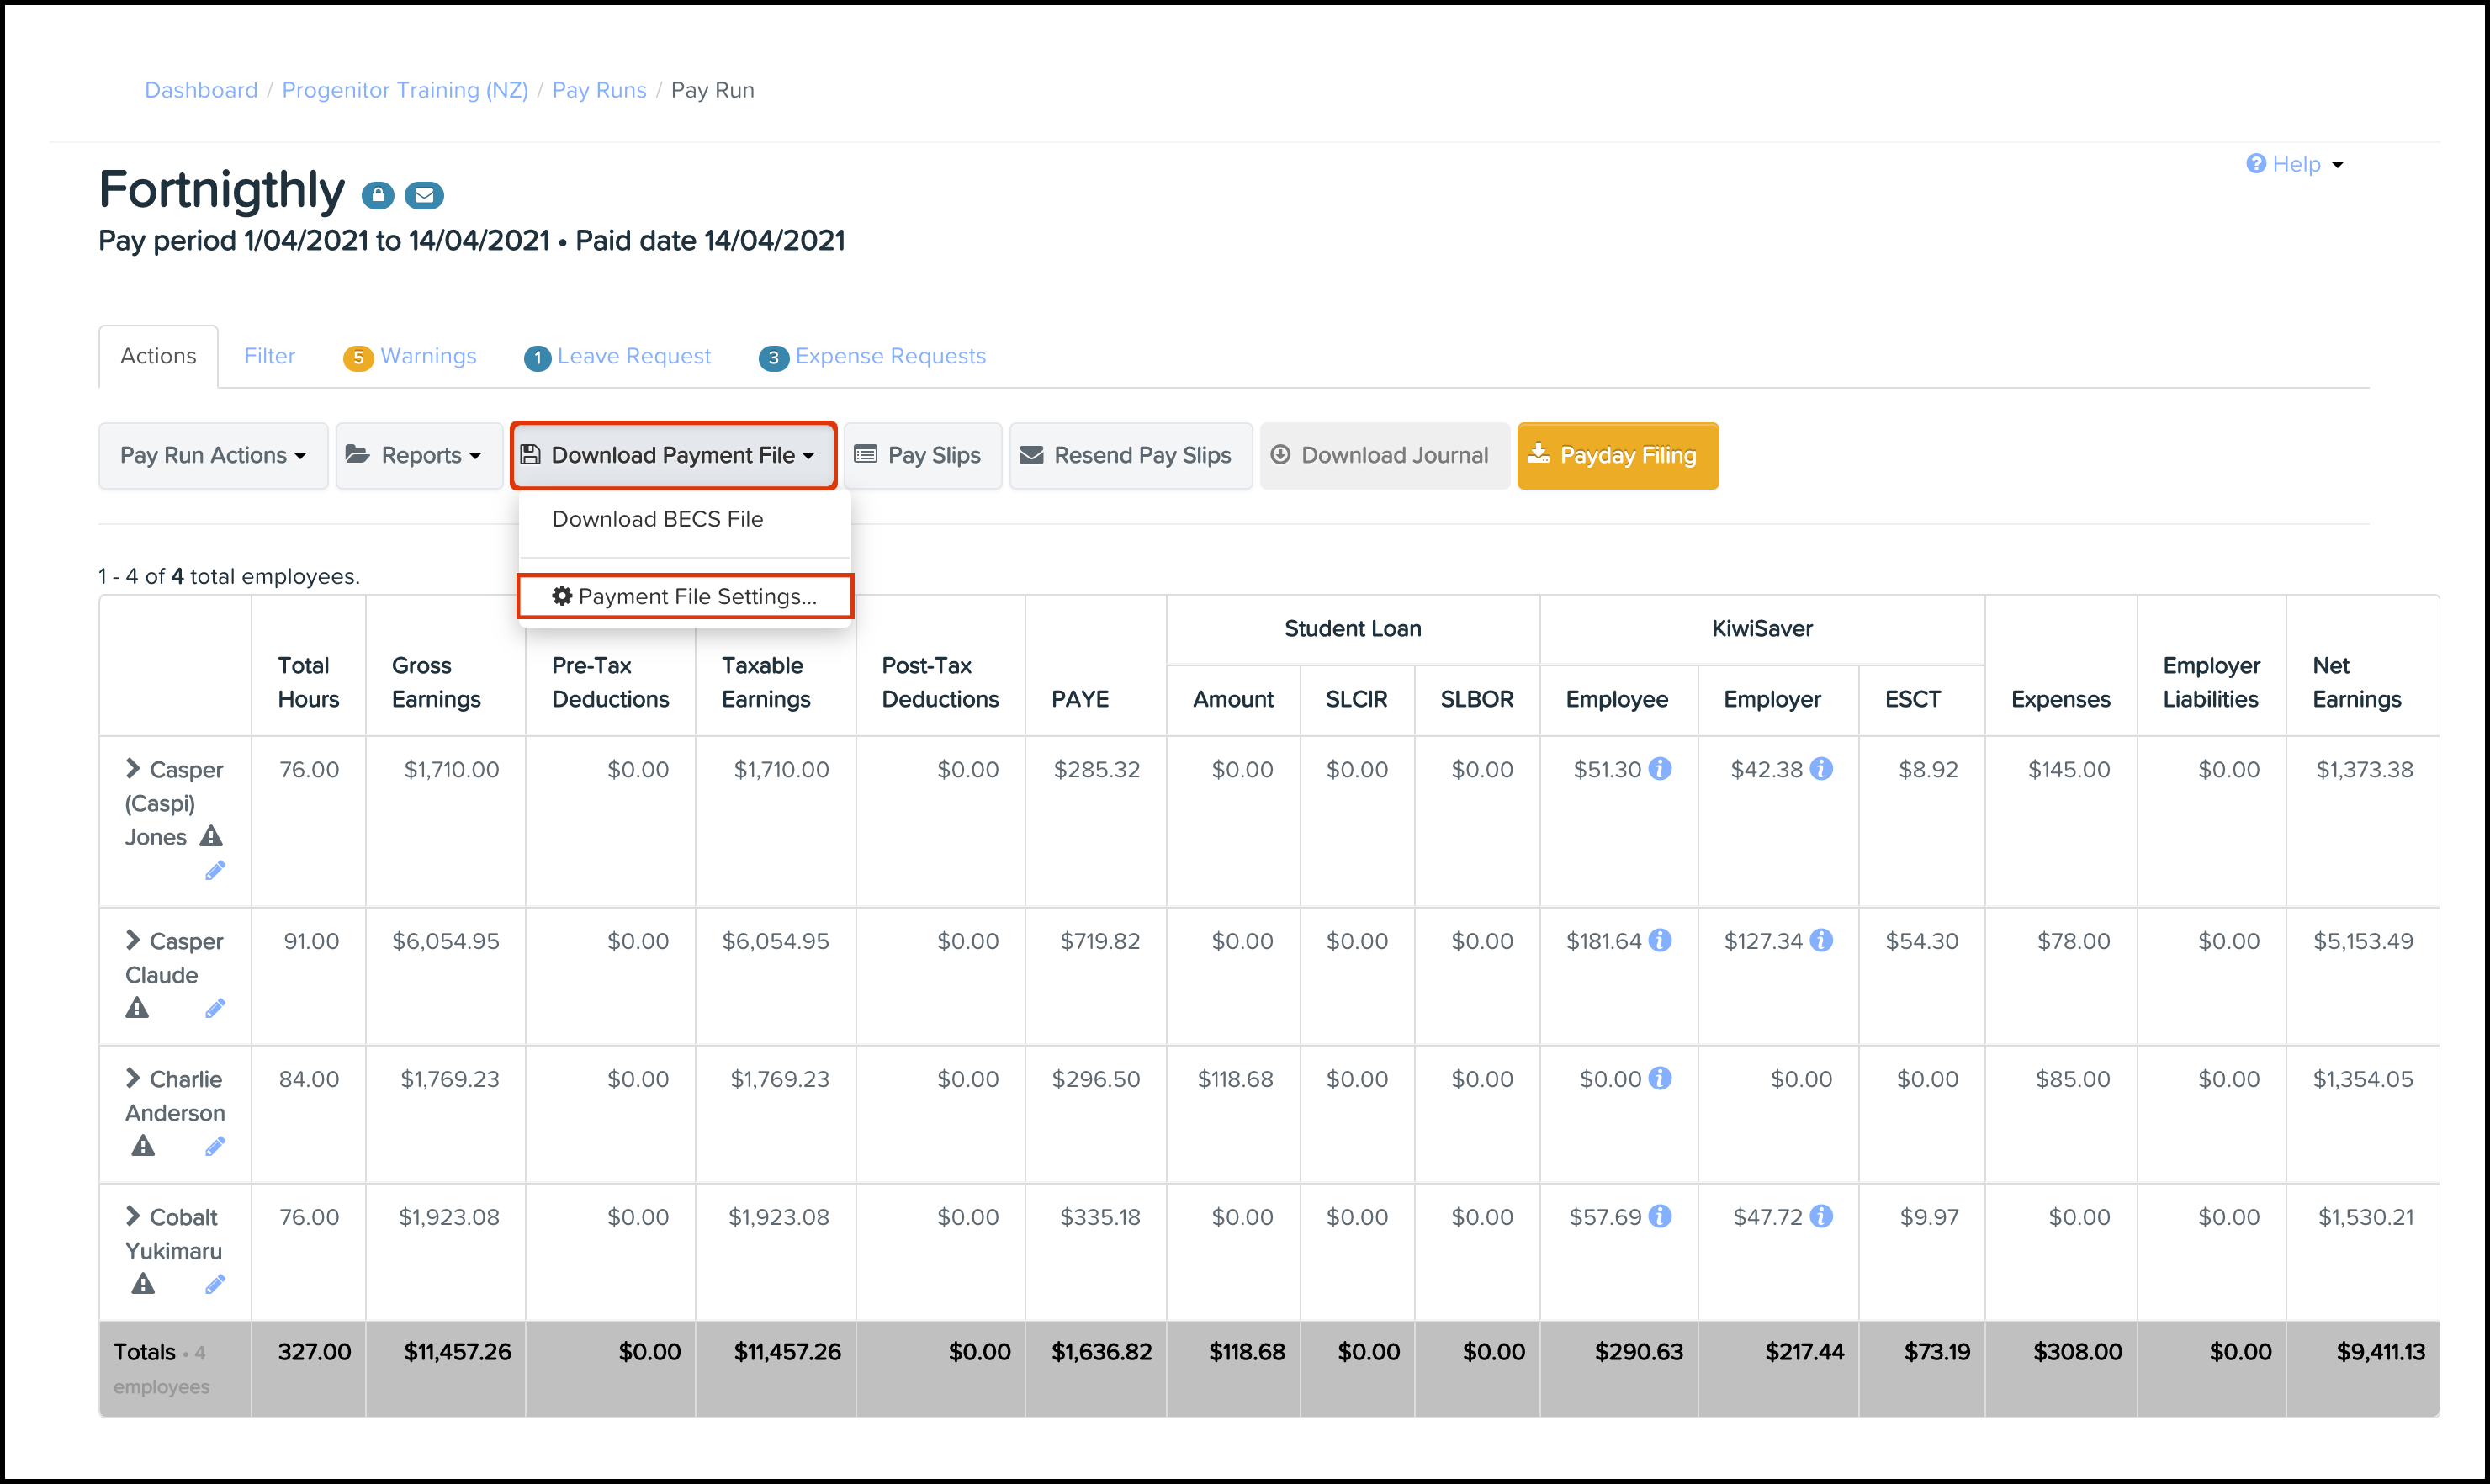Click pencil edit icon for Casper Claude

tap(215, 1008)
